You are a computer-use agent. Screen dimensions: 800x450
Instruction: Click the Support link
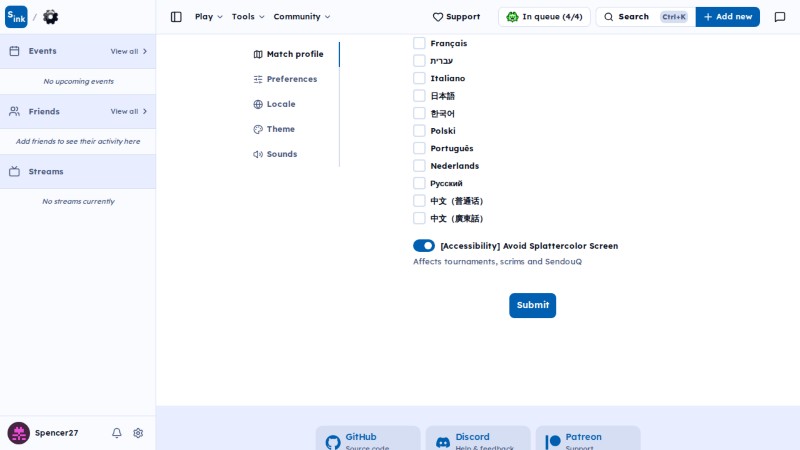tap(456, 17)
